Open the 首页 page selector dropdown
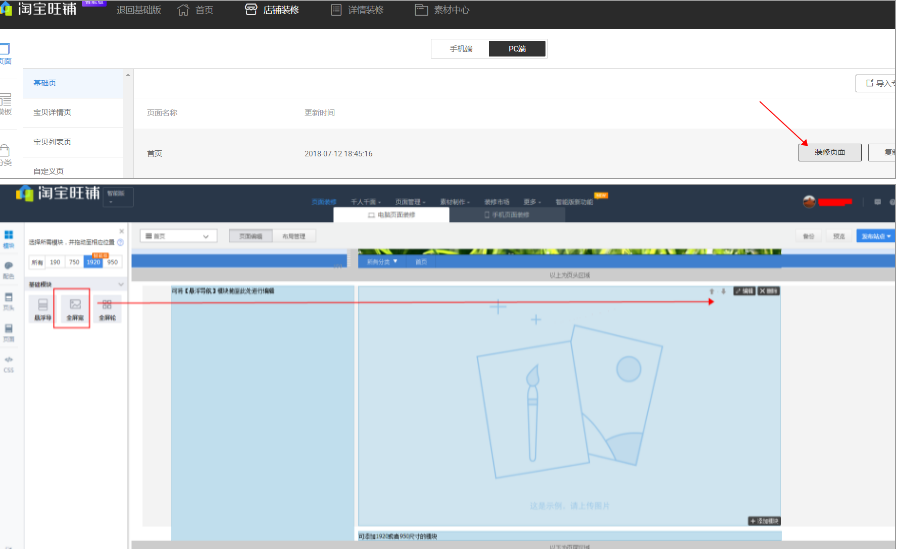900x549 pixels. pyautogui.click(x=178, y=236)
